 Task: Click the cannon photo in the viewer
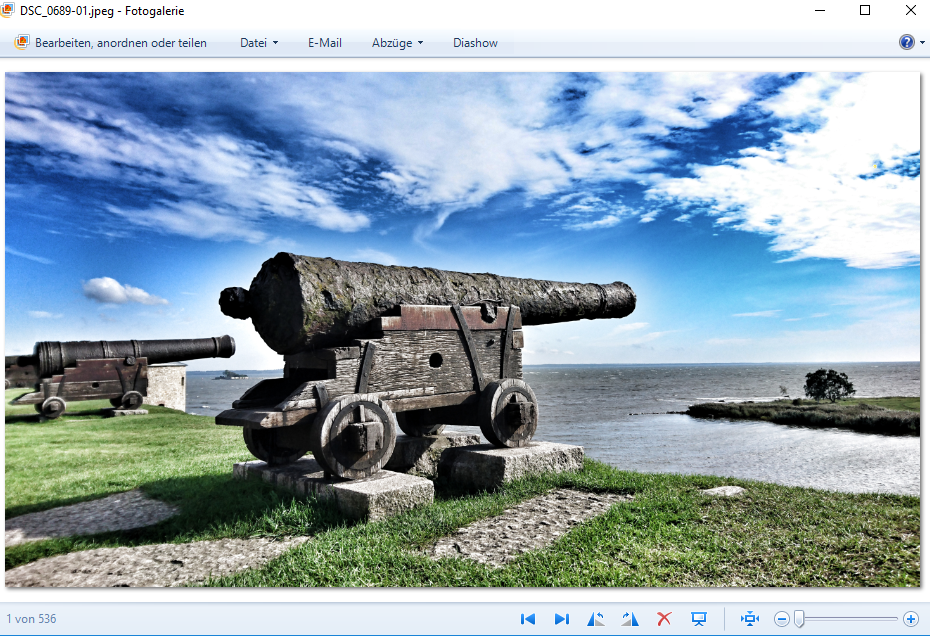pos(462,330)
